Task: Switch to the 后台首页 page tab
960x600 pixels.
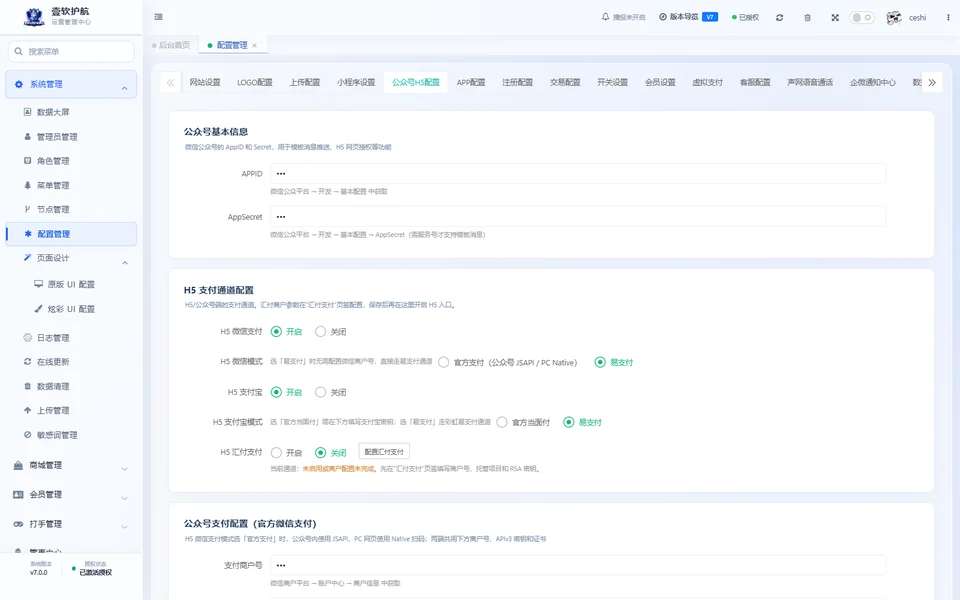Action: pyautogui.click(x=171, y=45)
